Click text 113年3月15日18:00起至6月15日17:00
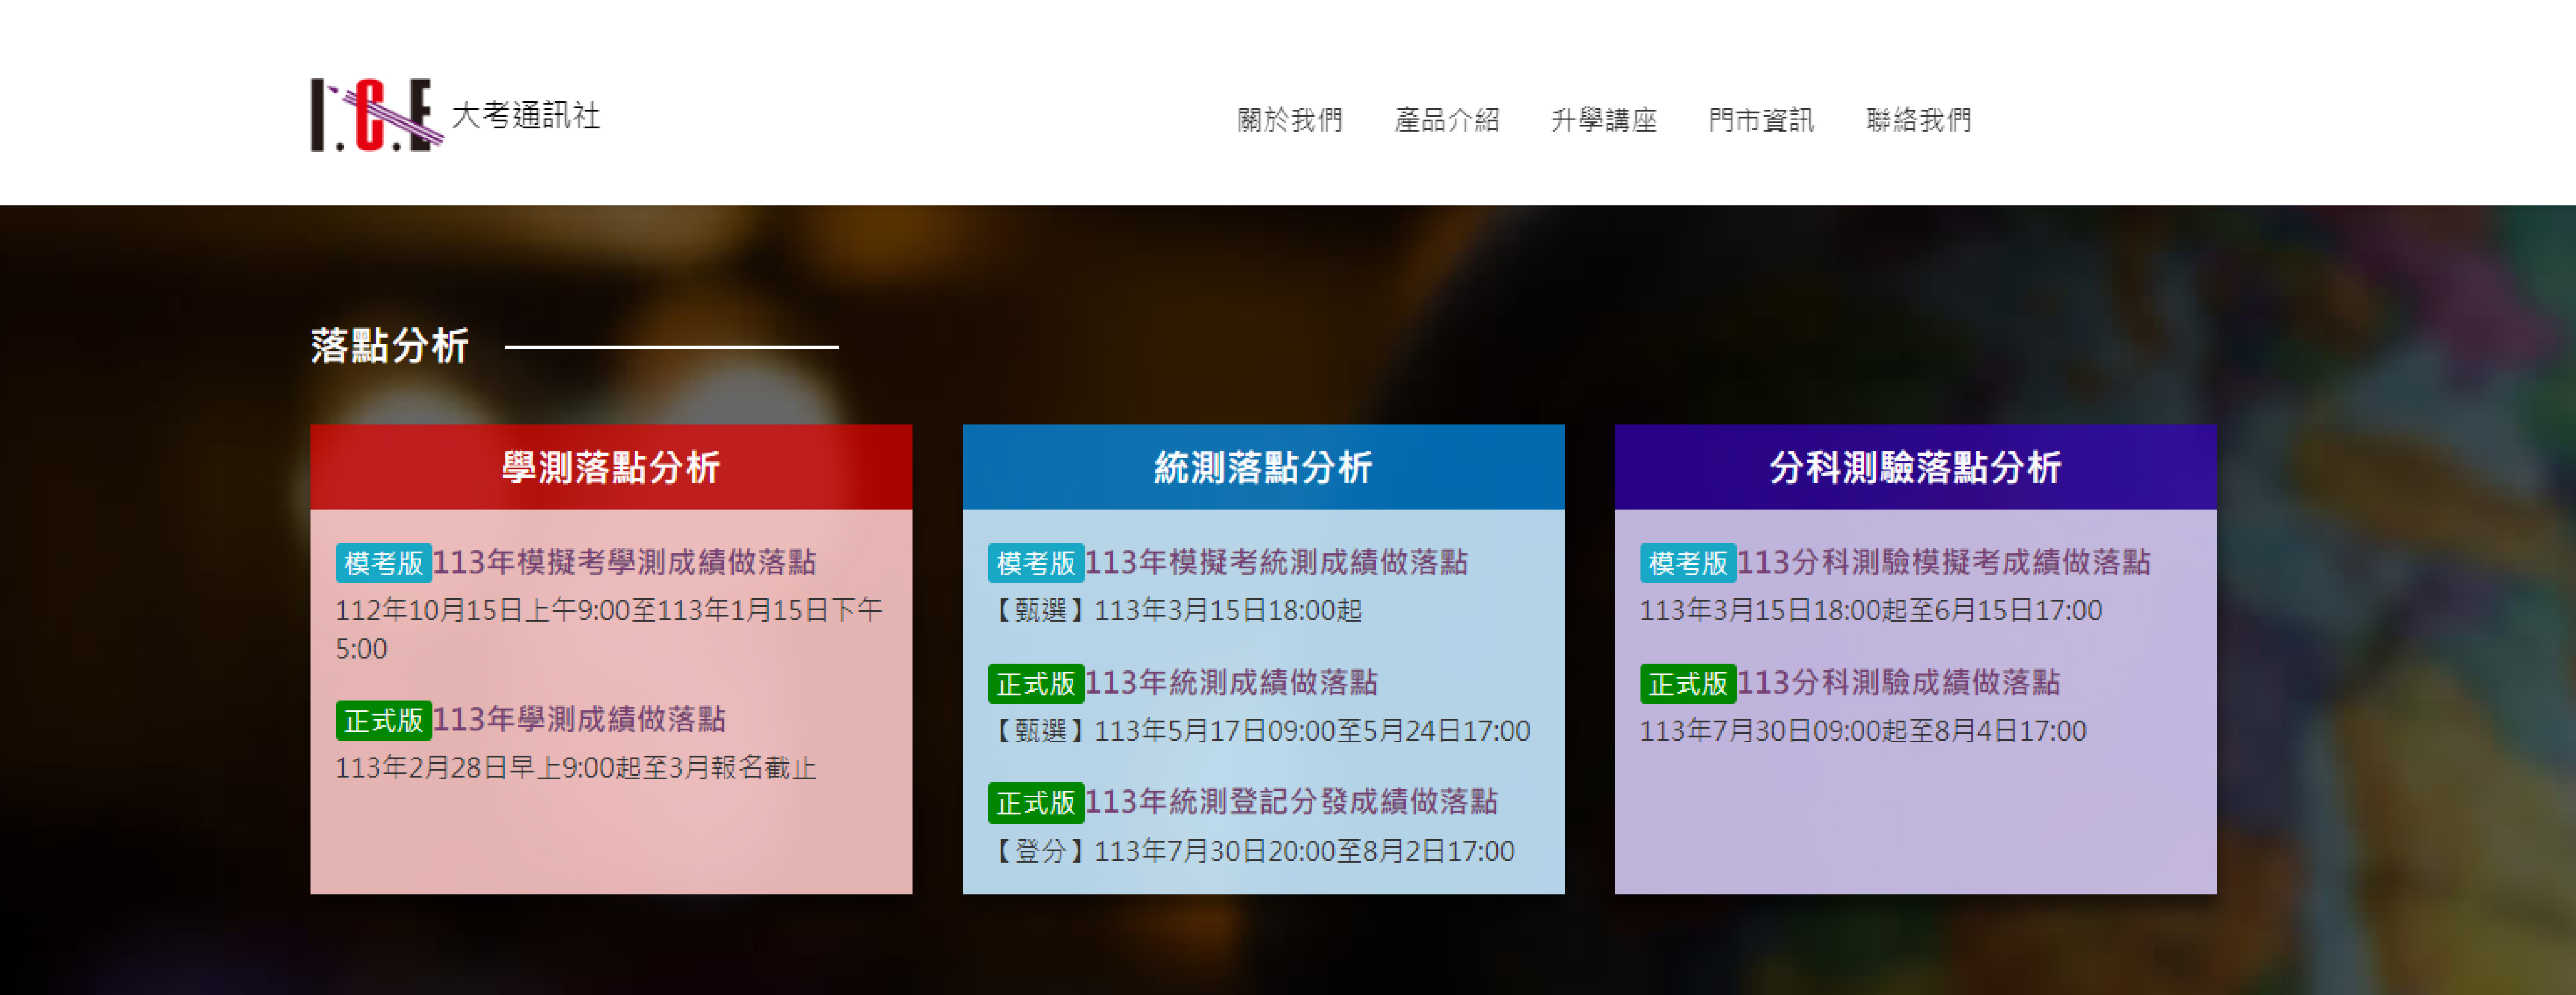2576x995 pixels. click(1871, 610)
